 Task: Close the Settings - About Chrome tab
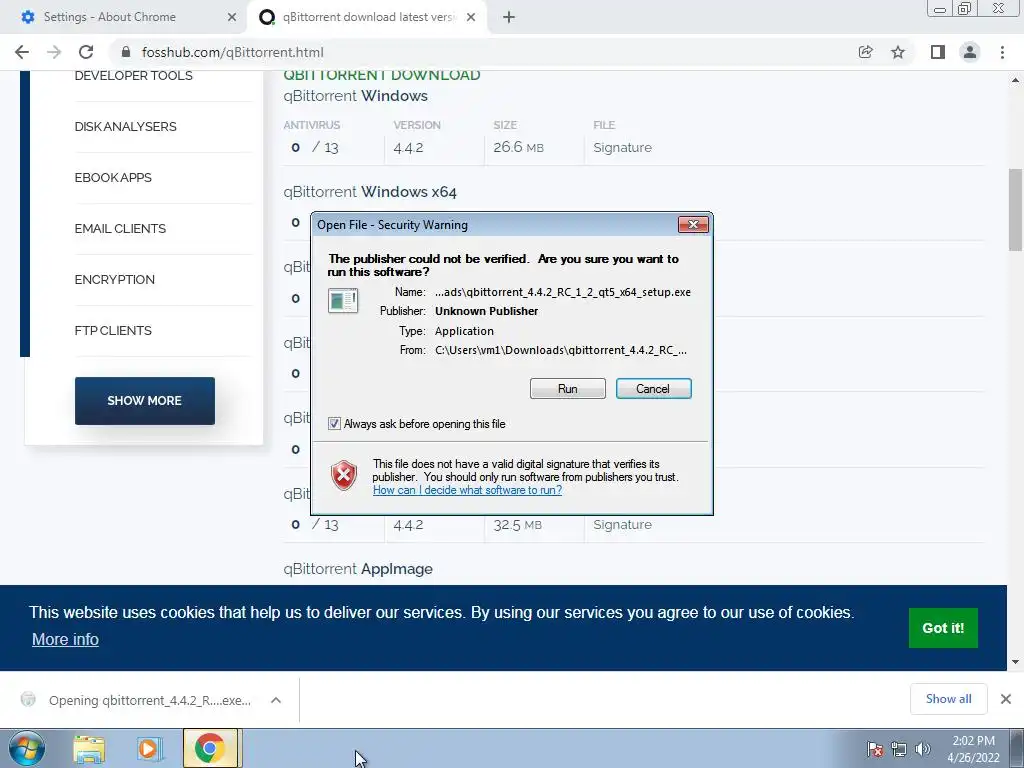coord(232,18)
